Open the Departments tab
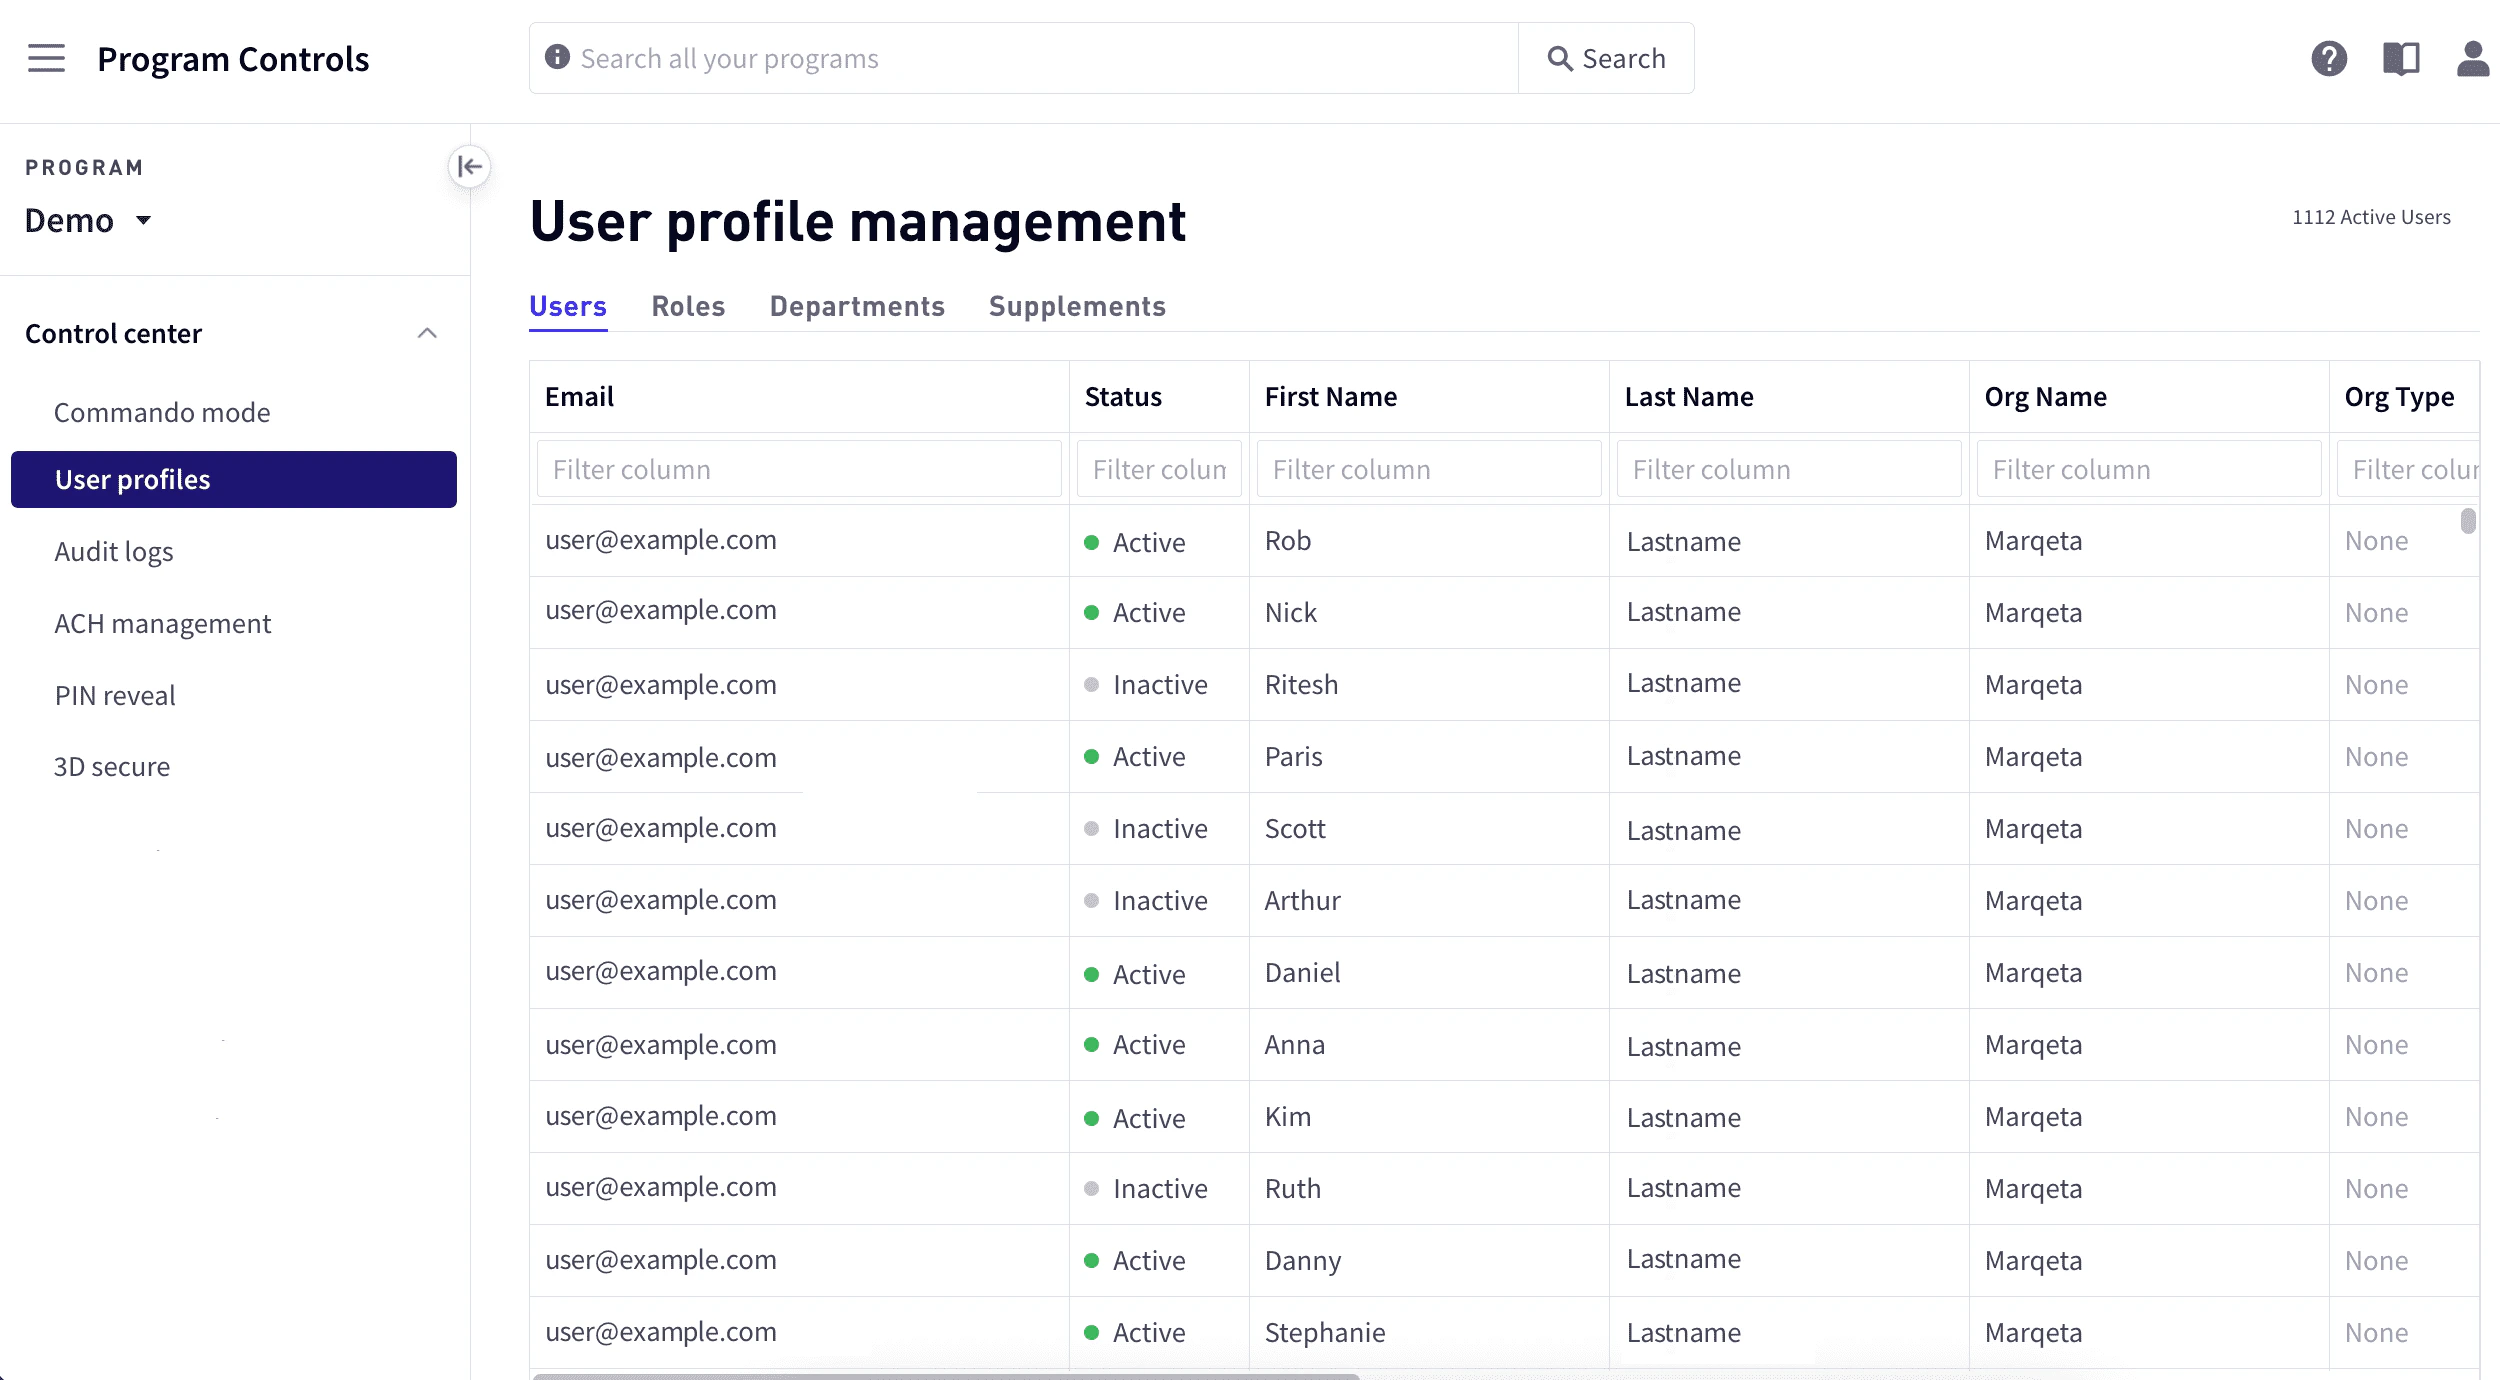The width and height of the screenshot is (2500, 1380). [857, 306]
